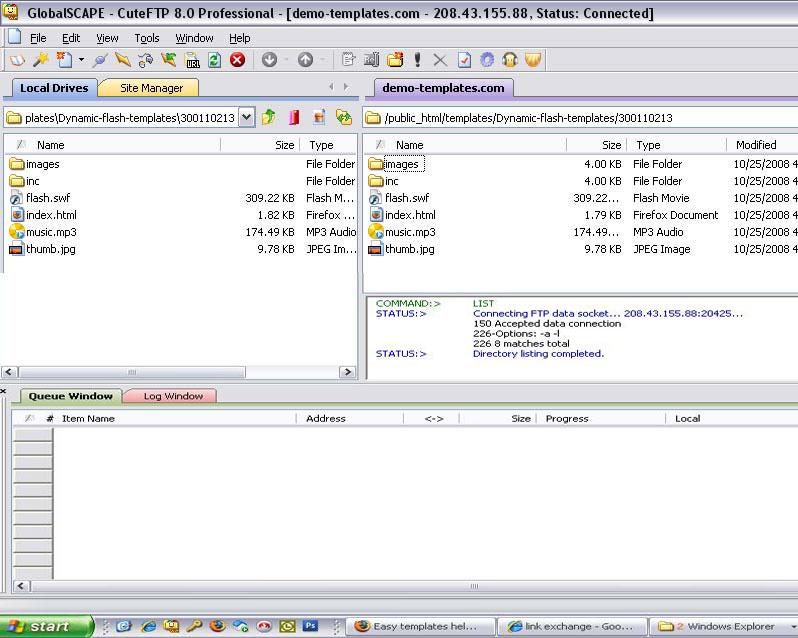Open the dropdown next to Download arrow
The image size is (798, 638).
tap(286, 60)
